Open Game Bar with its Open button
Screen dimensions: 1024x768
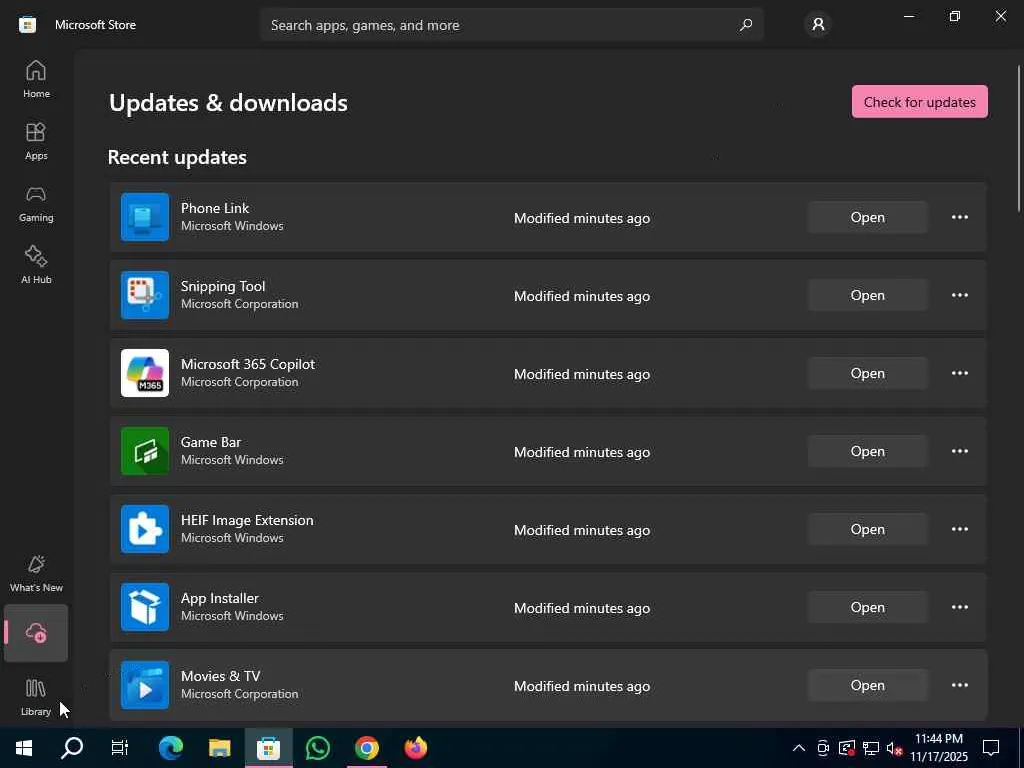click(x=867, y=451)
